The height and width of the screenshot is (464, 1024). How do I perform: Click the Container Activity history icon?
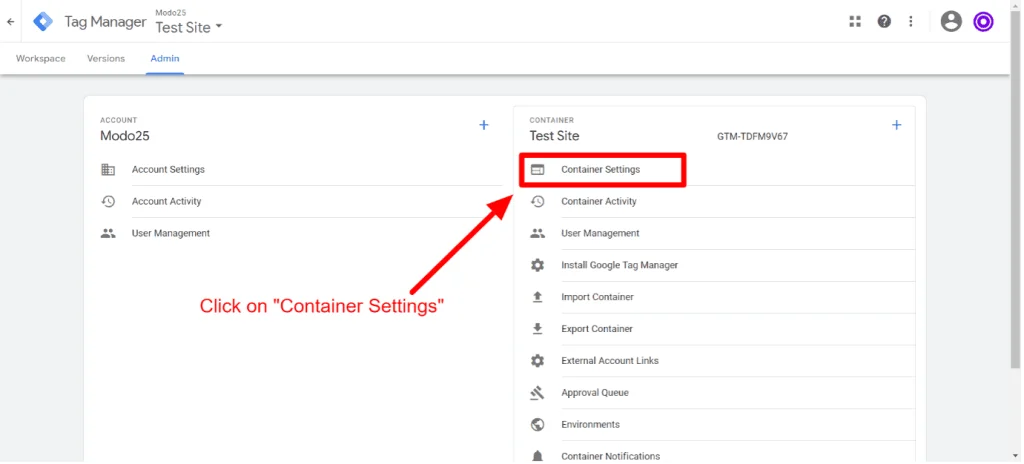537,201
